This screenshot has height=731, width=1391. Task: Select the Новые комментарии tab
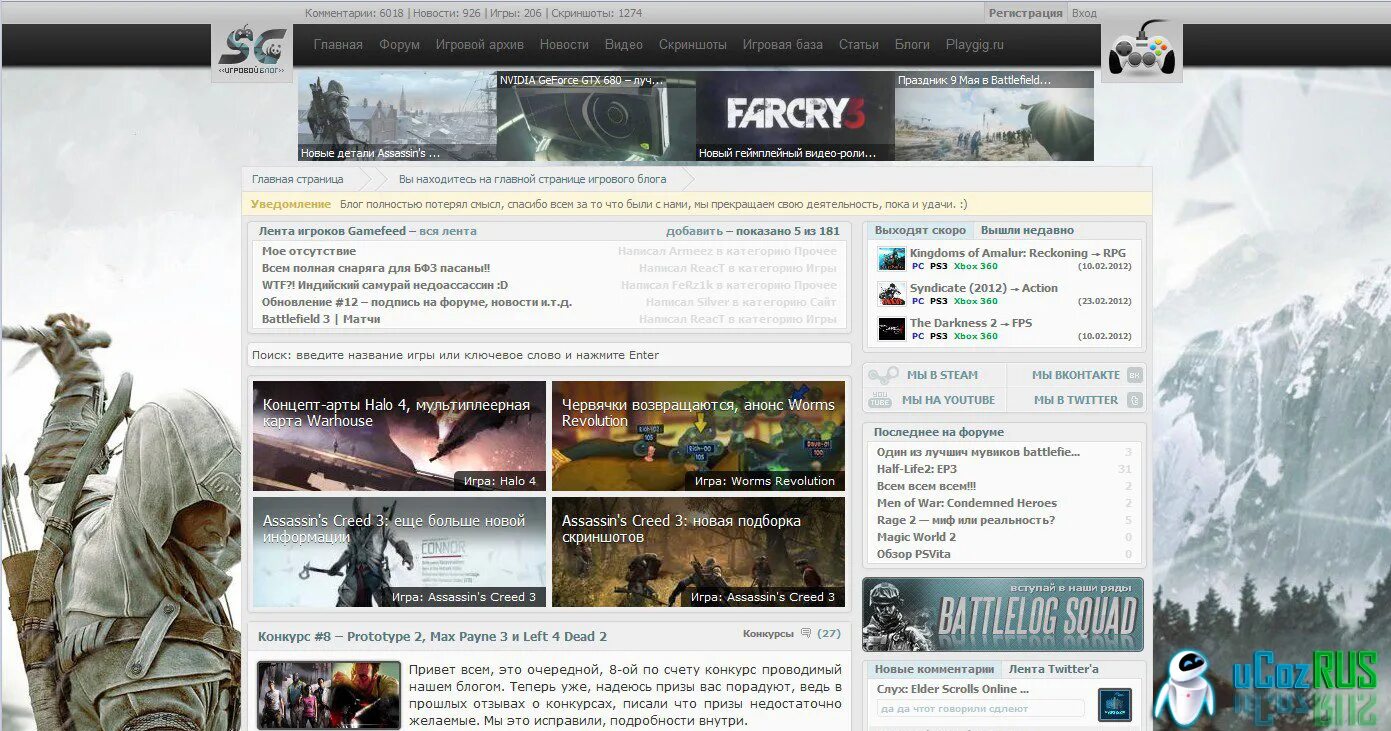coord(934,669)
